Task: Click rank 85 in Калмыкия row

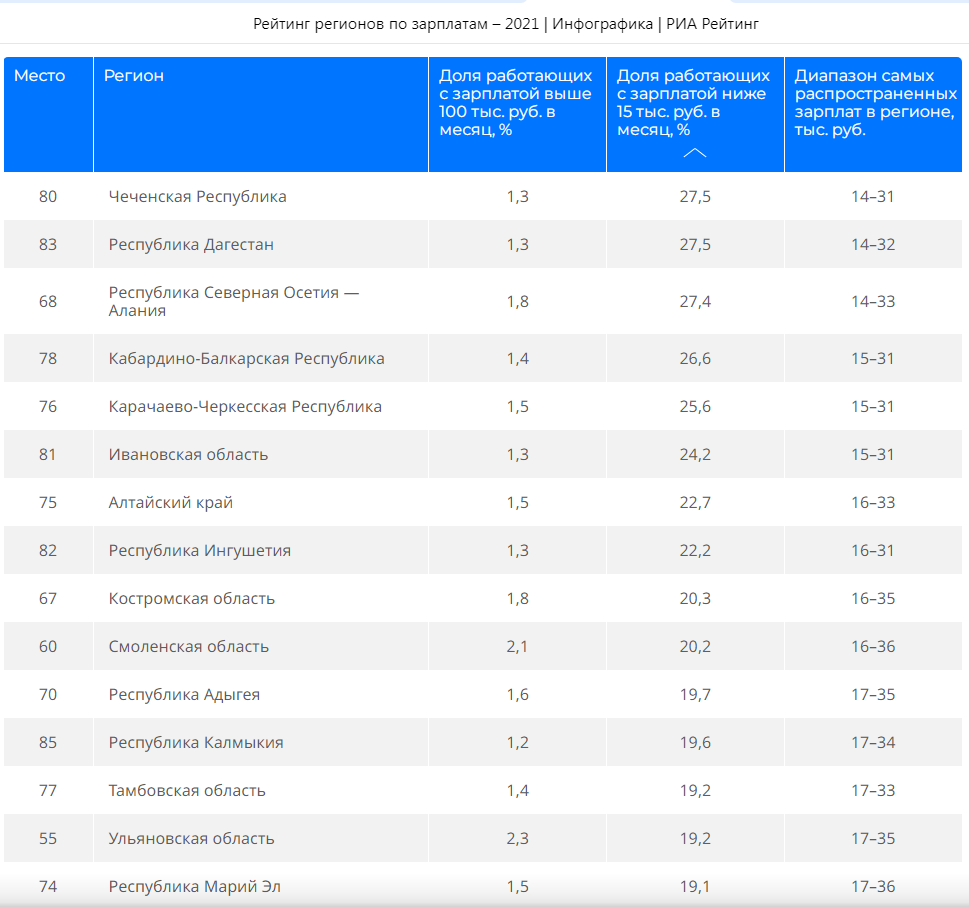Action: click(48, 743)
